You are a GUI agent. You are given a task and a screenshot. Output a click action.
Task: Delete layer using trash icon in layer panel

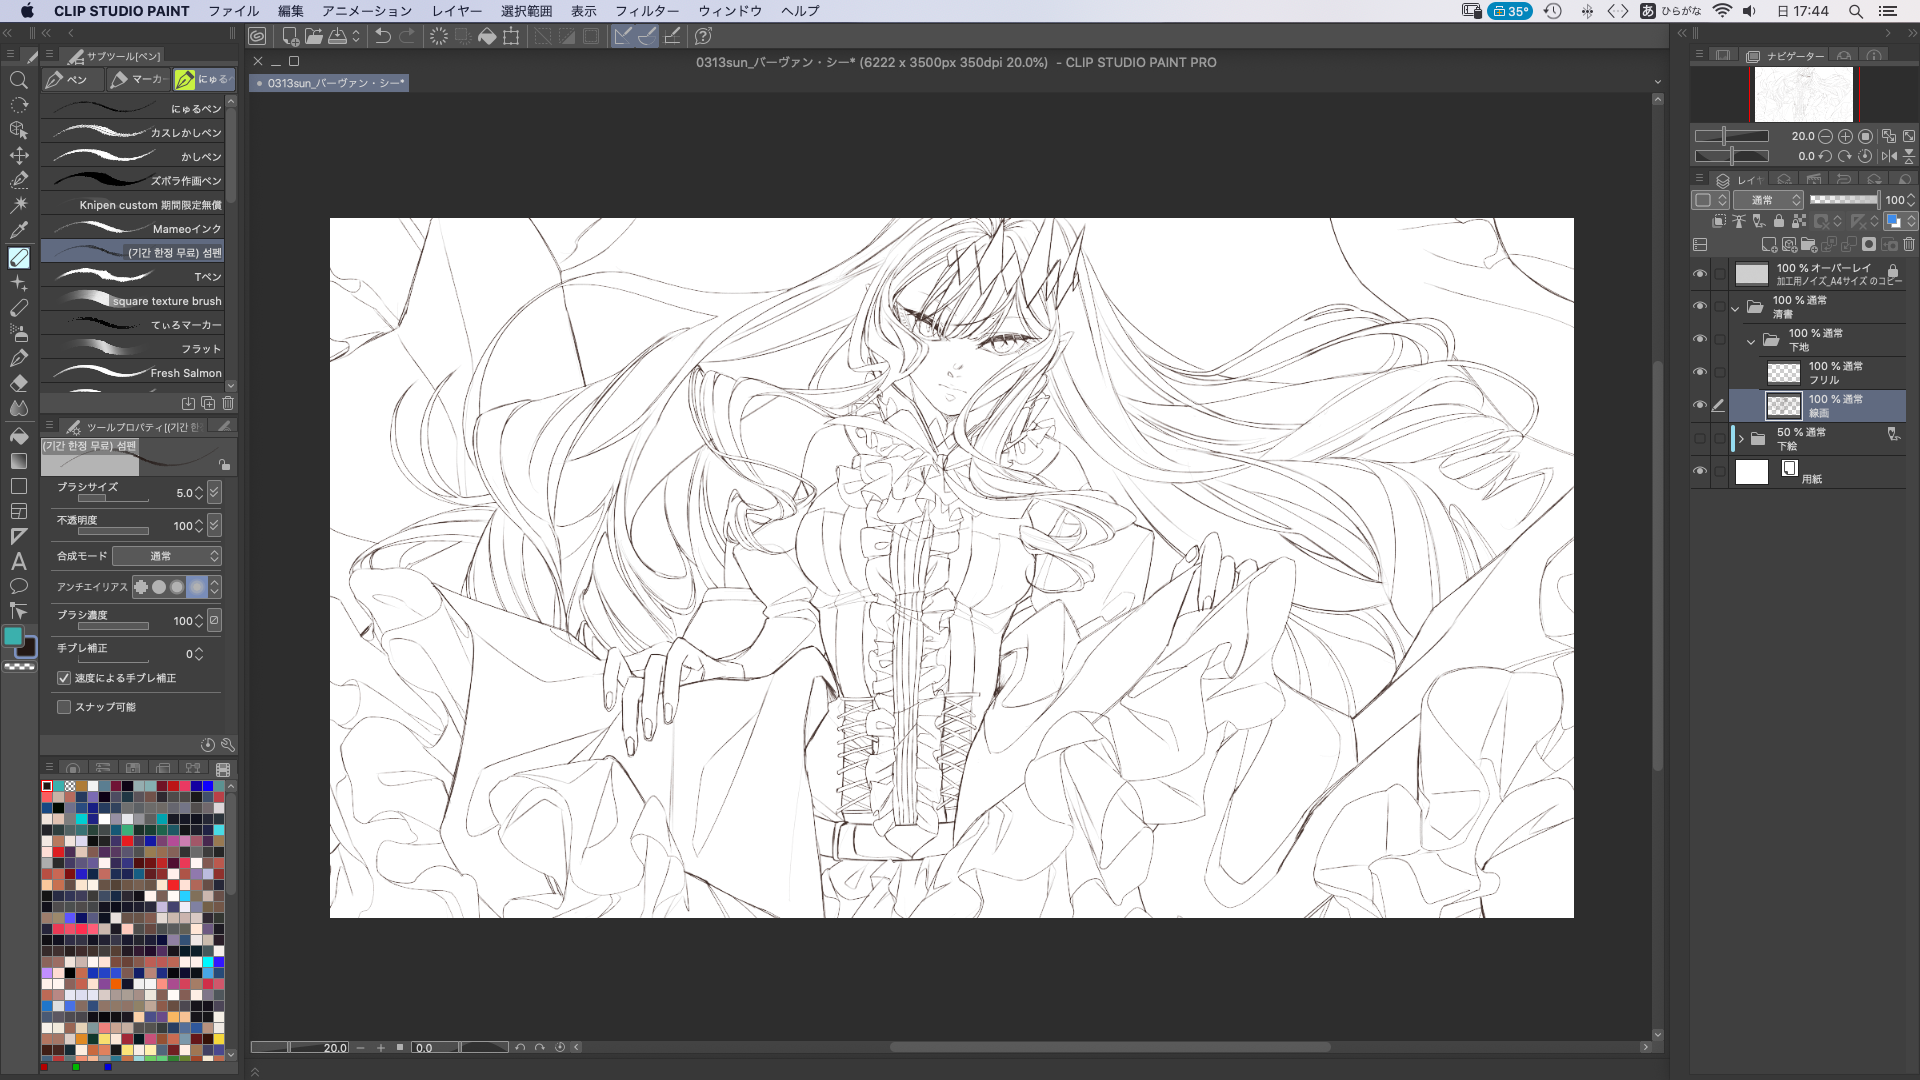[x=1909, y=244]
